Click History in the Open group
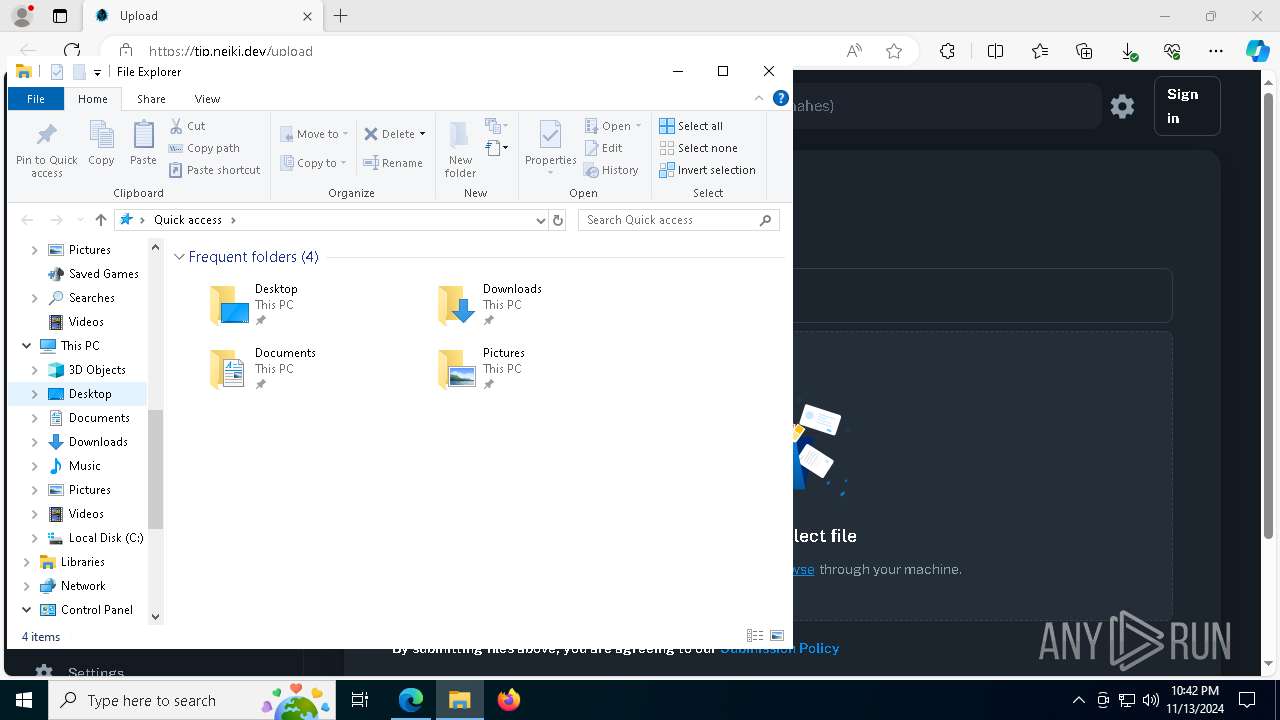 tap(611, 170)
